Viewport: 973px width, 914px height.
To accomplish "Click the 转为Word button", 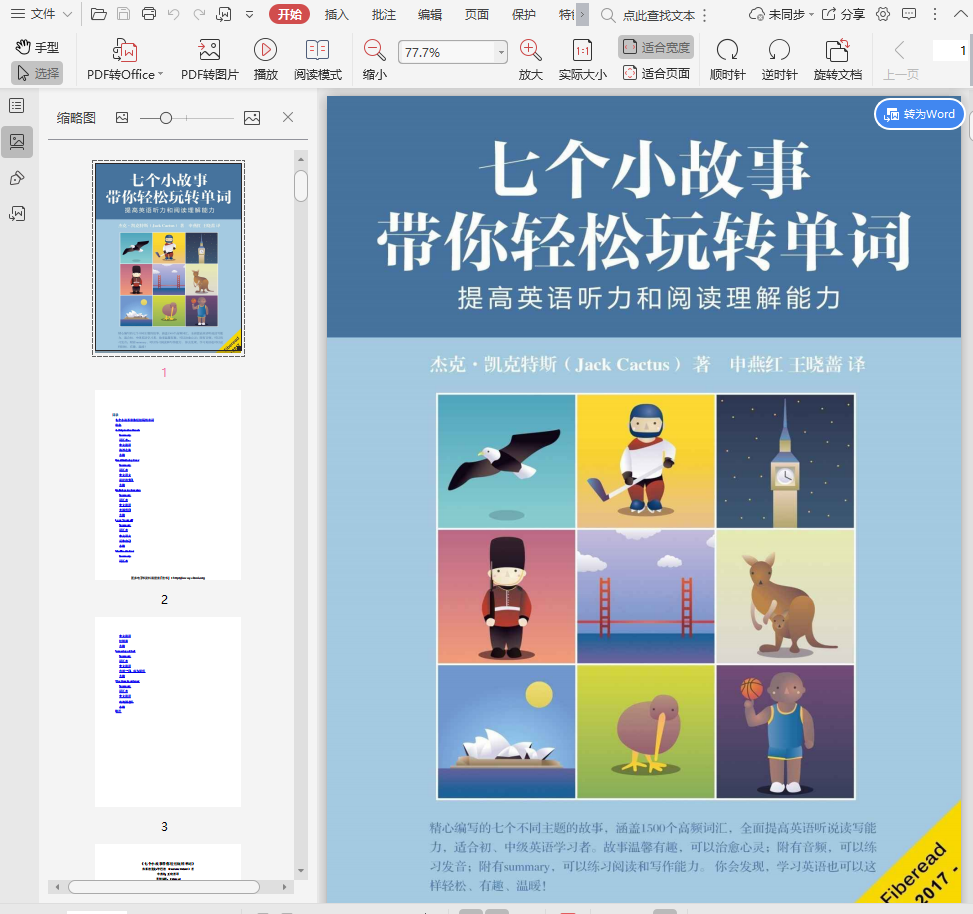I will [919, 114].
